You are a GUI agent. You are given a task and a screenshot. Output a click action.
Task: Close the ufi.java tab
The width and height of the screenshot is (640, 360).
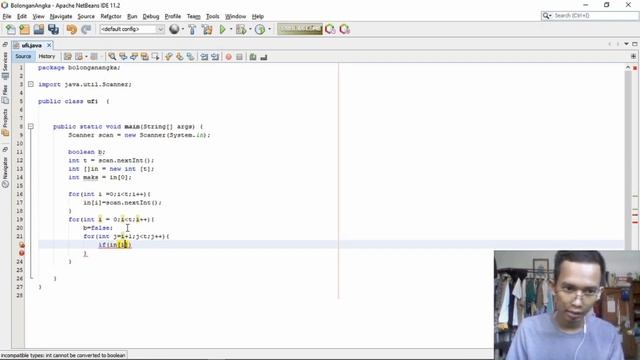[x=49, y=45]
